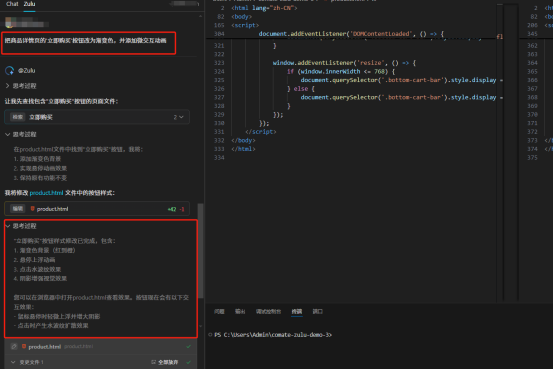Click HTML file icon in the 编辑 card

click(x=32, y=209)
